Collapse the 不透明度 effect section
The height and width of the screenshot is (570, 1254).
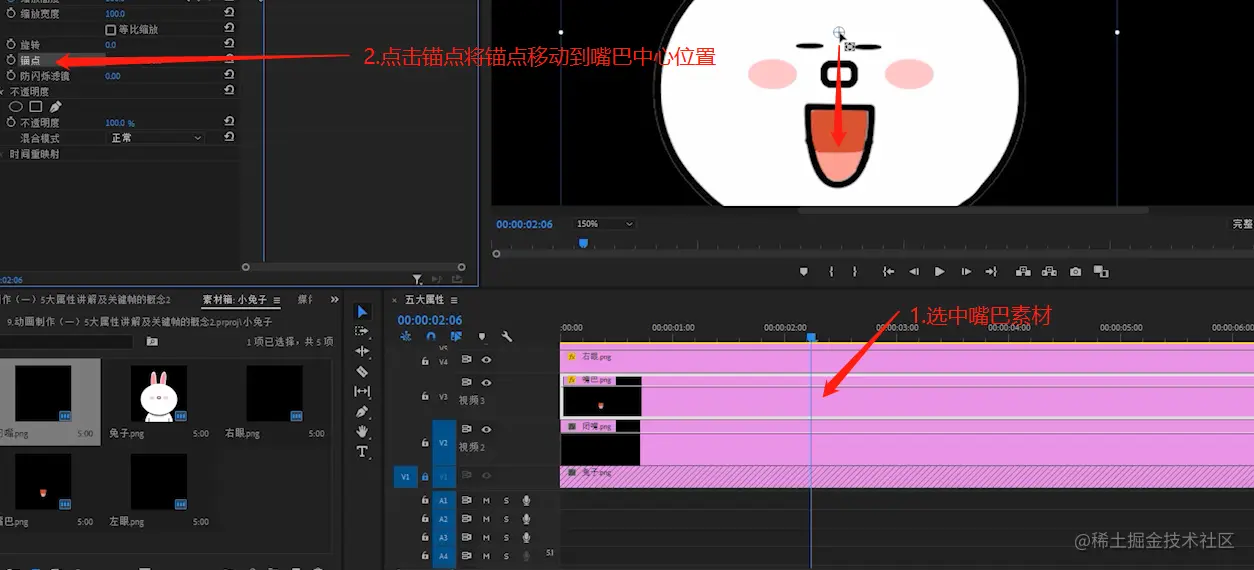3,91
